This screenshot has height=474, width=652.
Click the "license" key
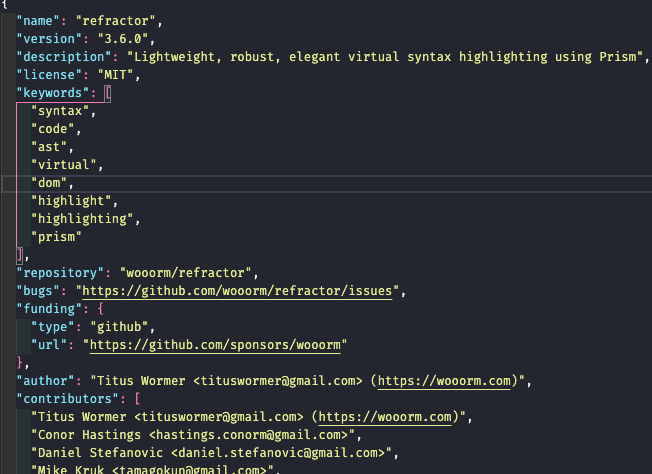point(49,75)
